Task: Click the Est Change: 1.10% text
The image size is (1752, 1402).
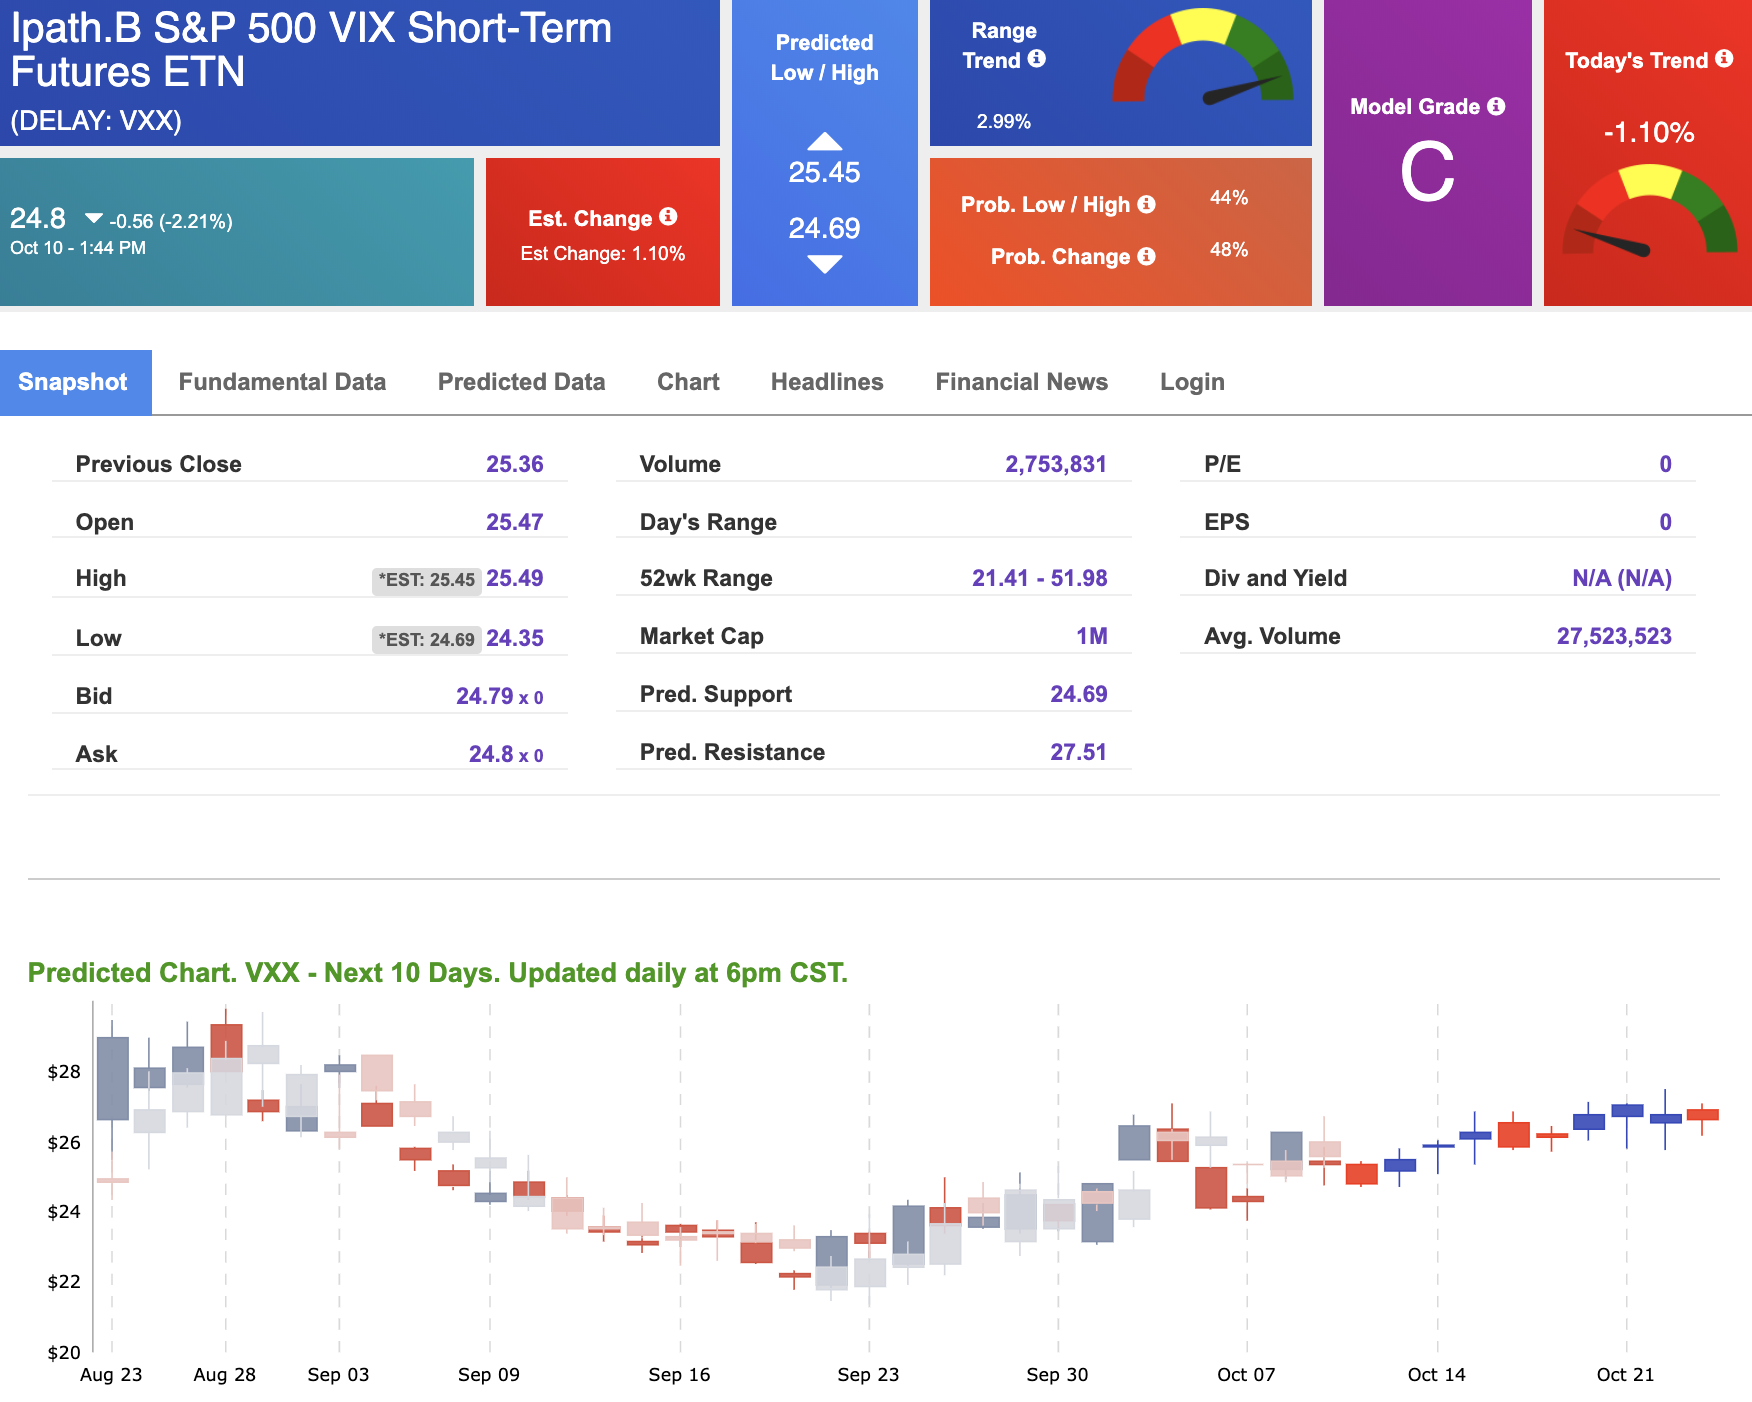Action: [603, 254]
